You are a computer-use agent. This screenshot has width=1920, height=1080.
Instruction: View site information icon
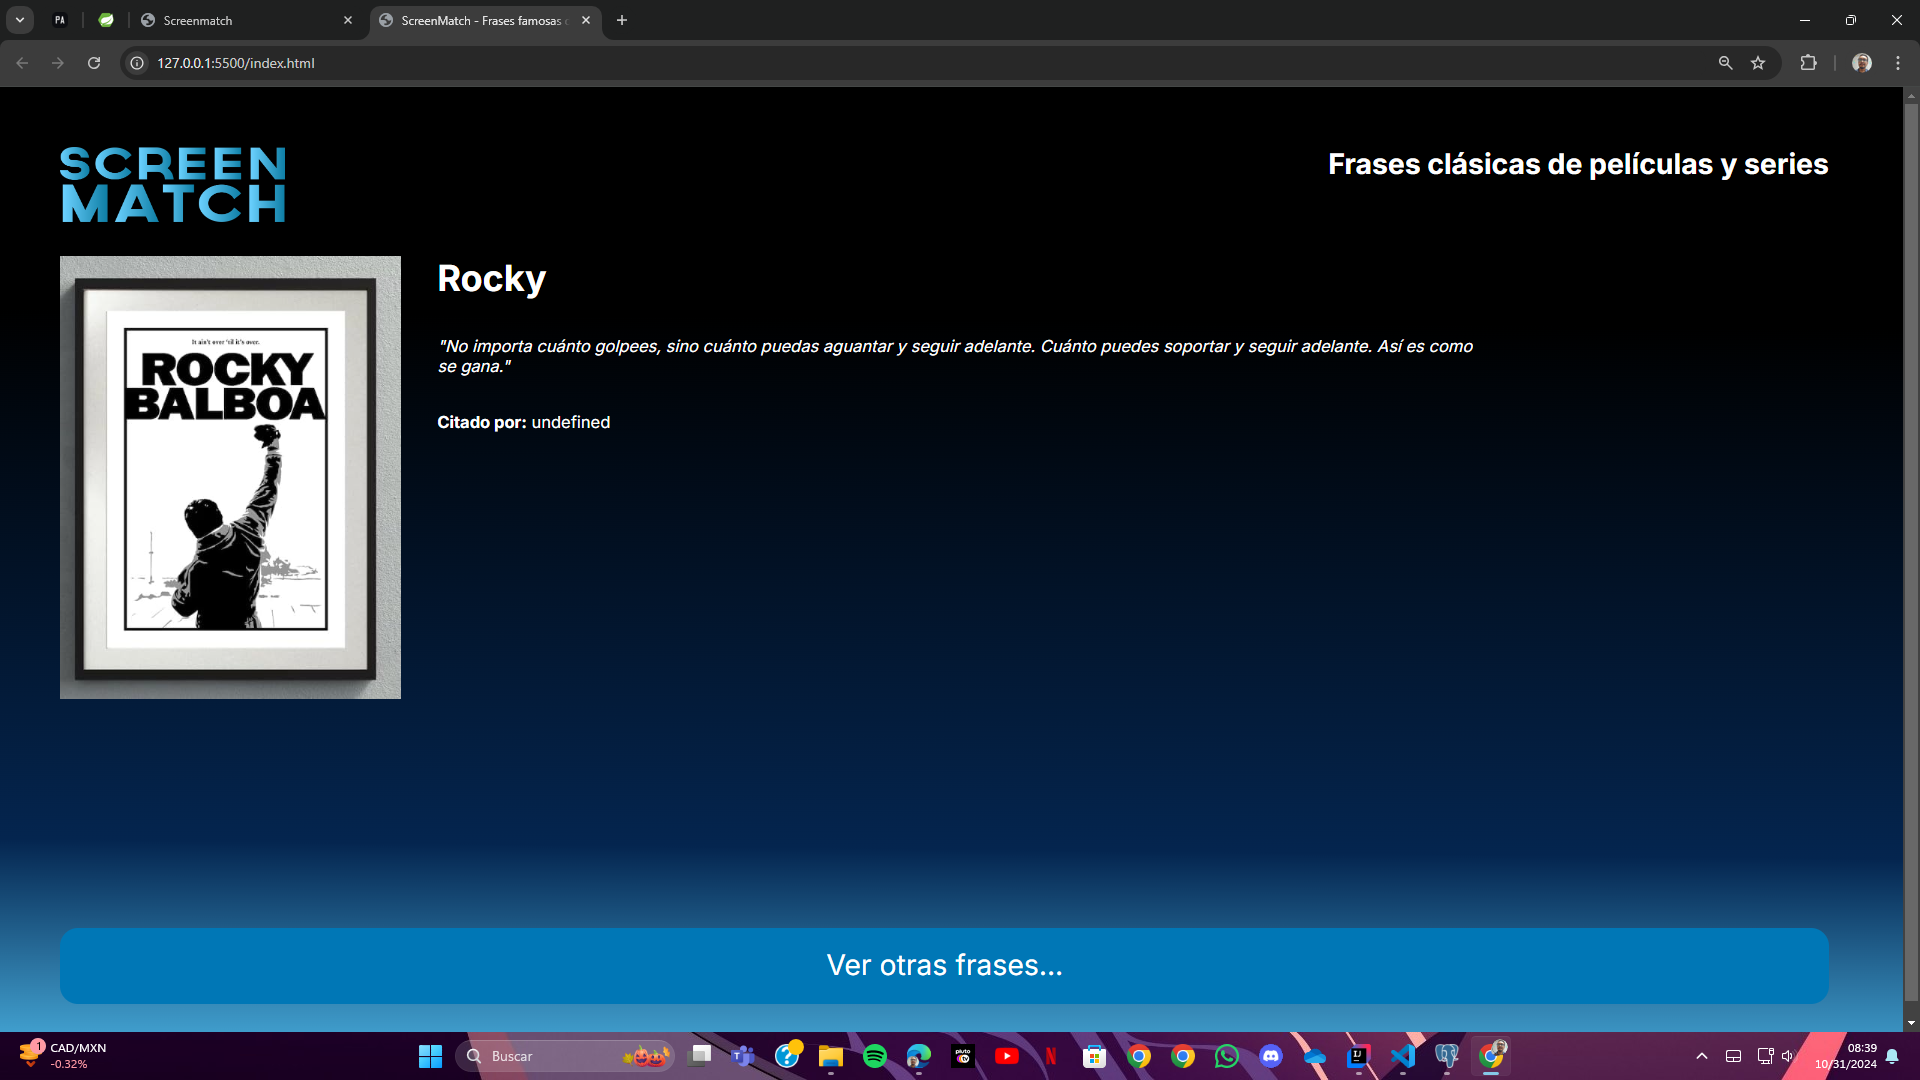tap(138, 63)
